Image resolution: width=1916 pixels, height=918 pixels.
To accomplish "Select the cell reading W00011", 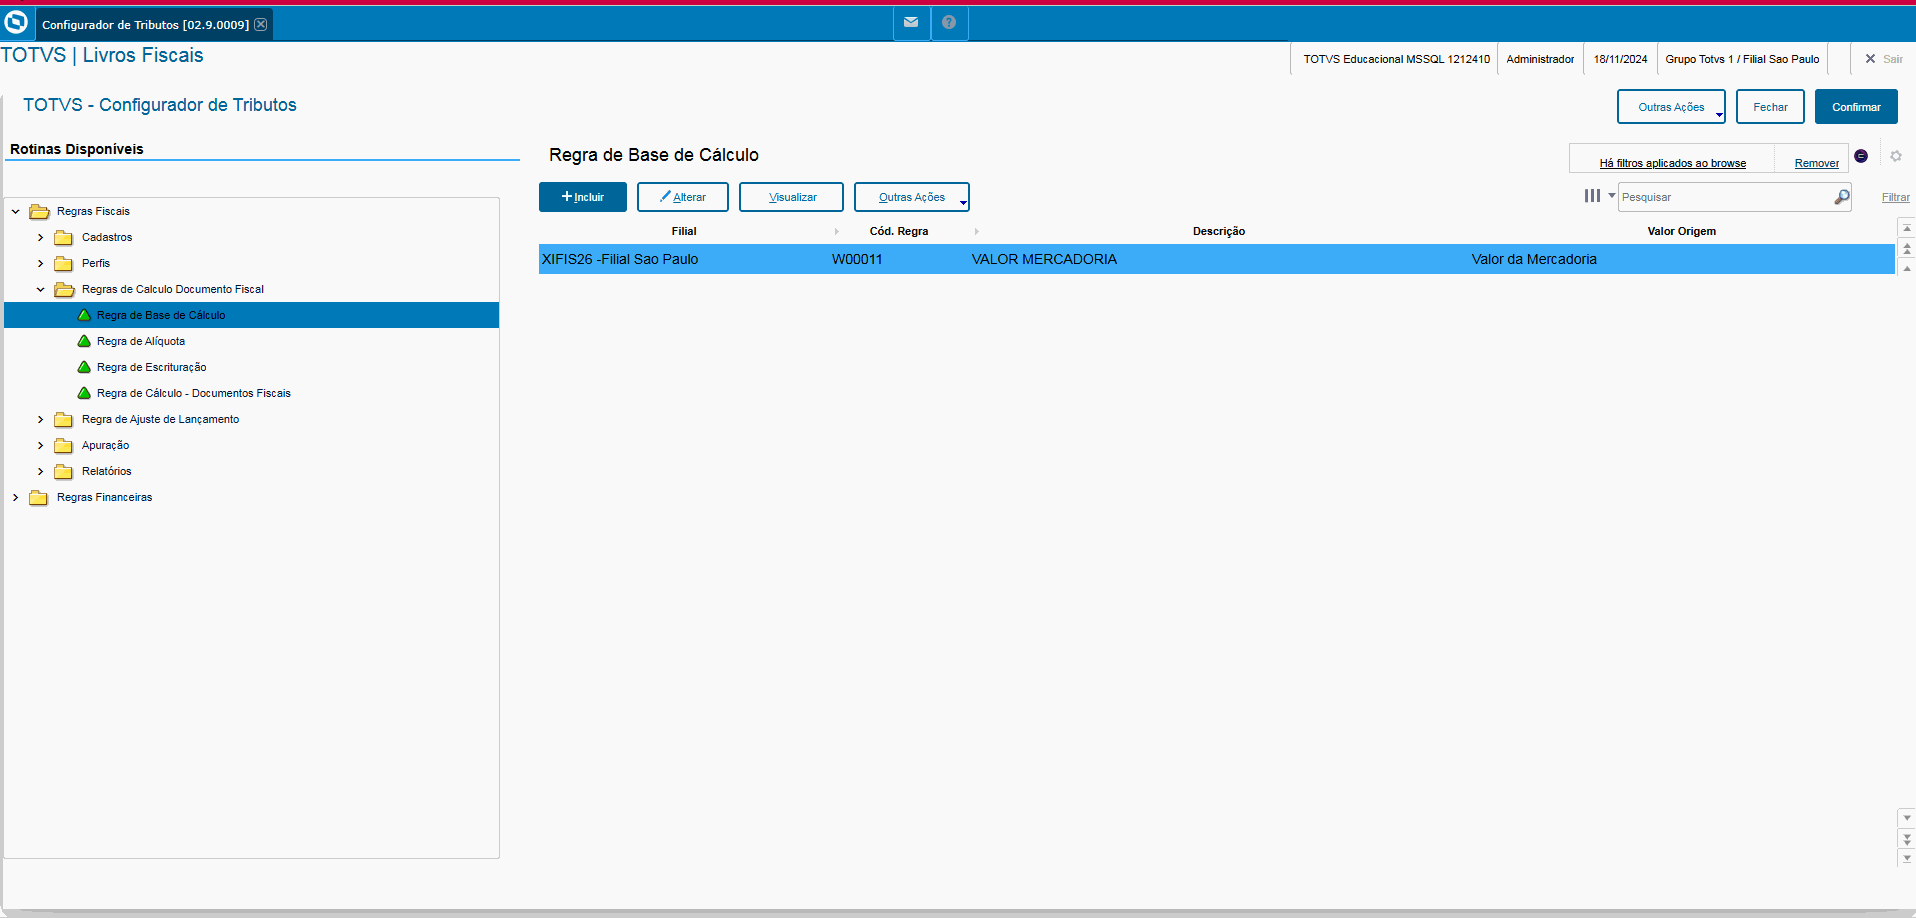I will pyautogui.click(x=857, y=259).
